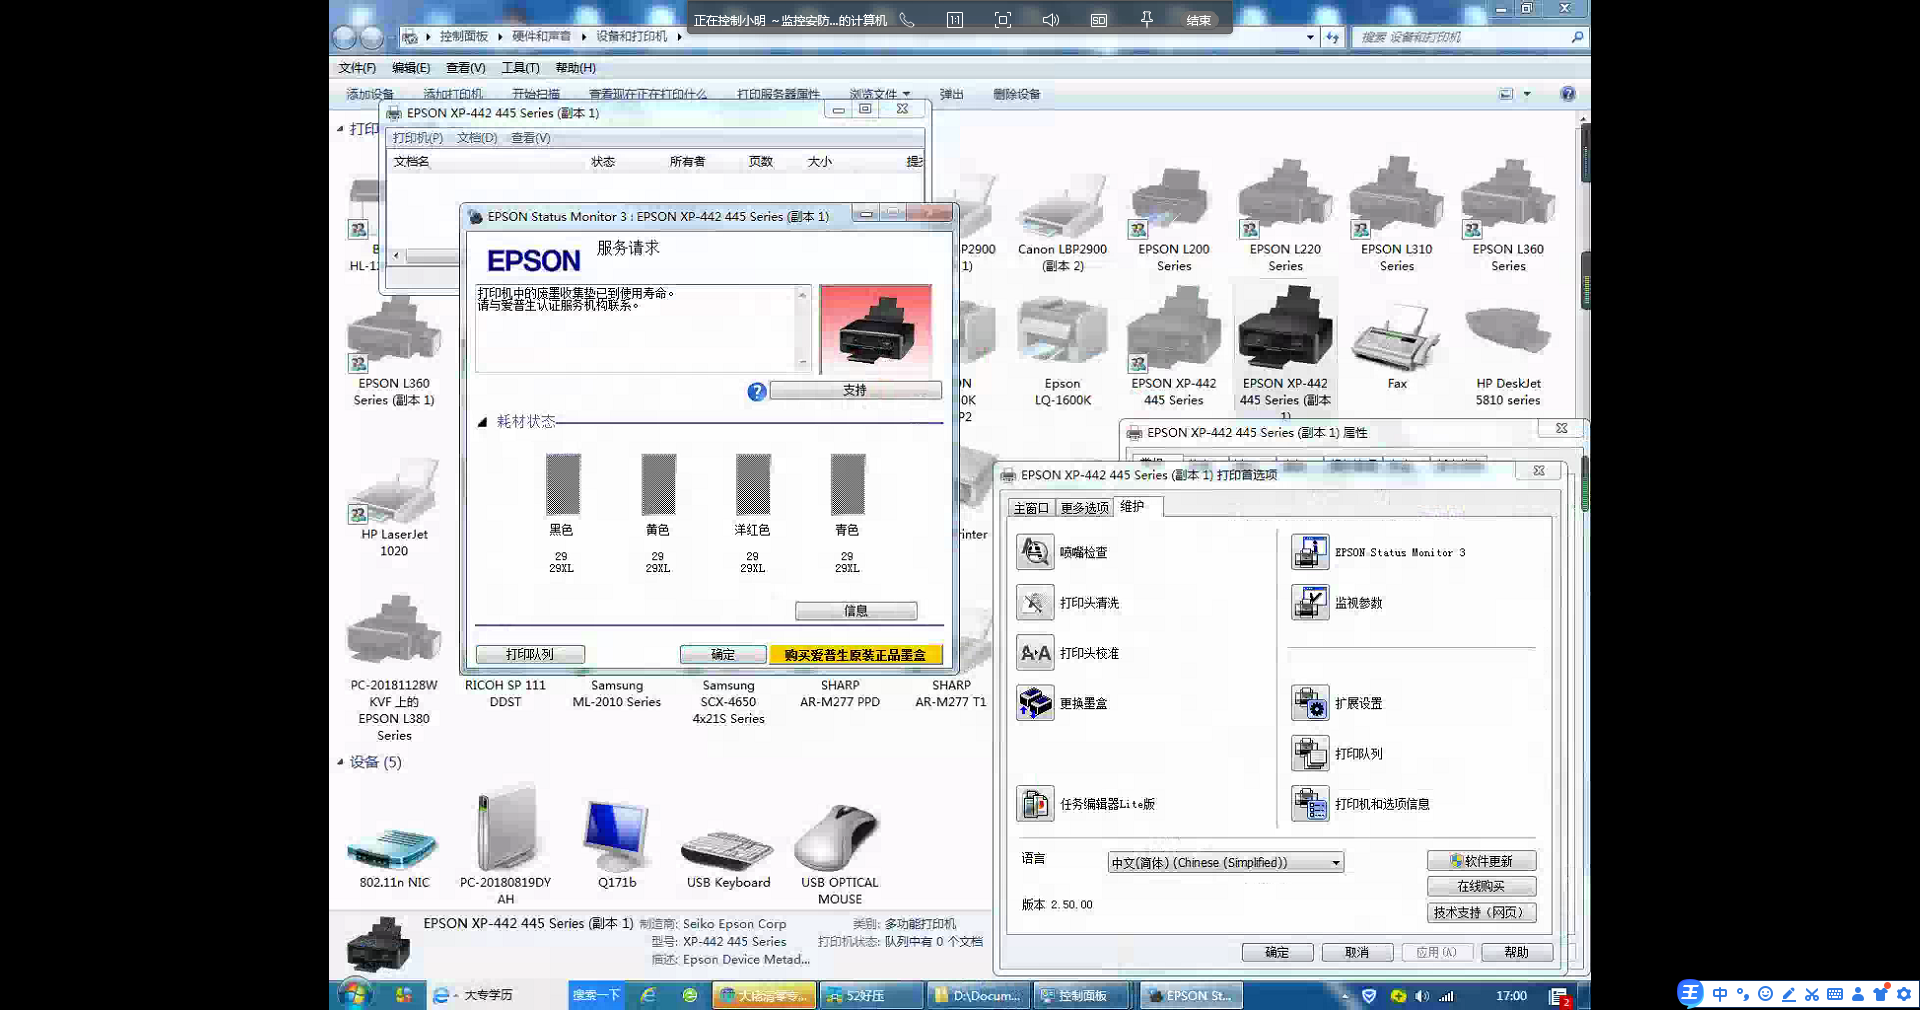Click the 文档名 column header

click(x=411, y=161)
